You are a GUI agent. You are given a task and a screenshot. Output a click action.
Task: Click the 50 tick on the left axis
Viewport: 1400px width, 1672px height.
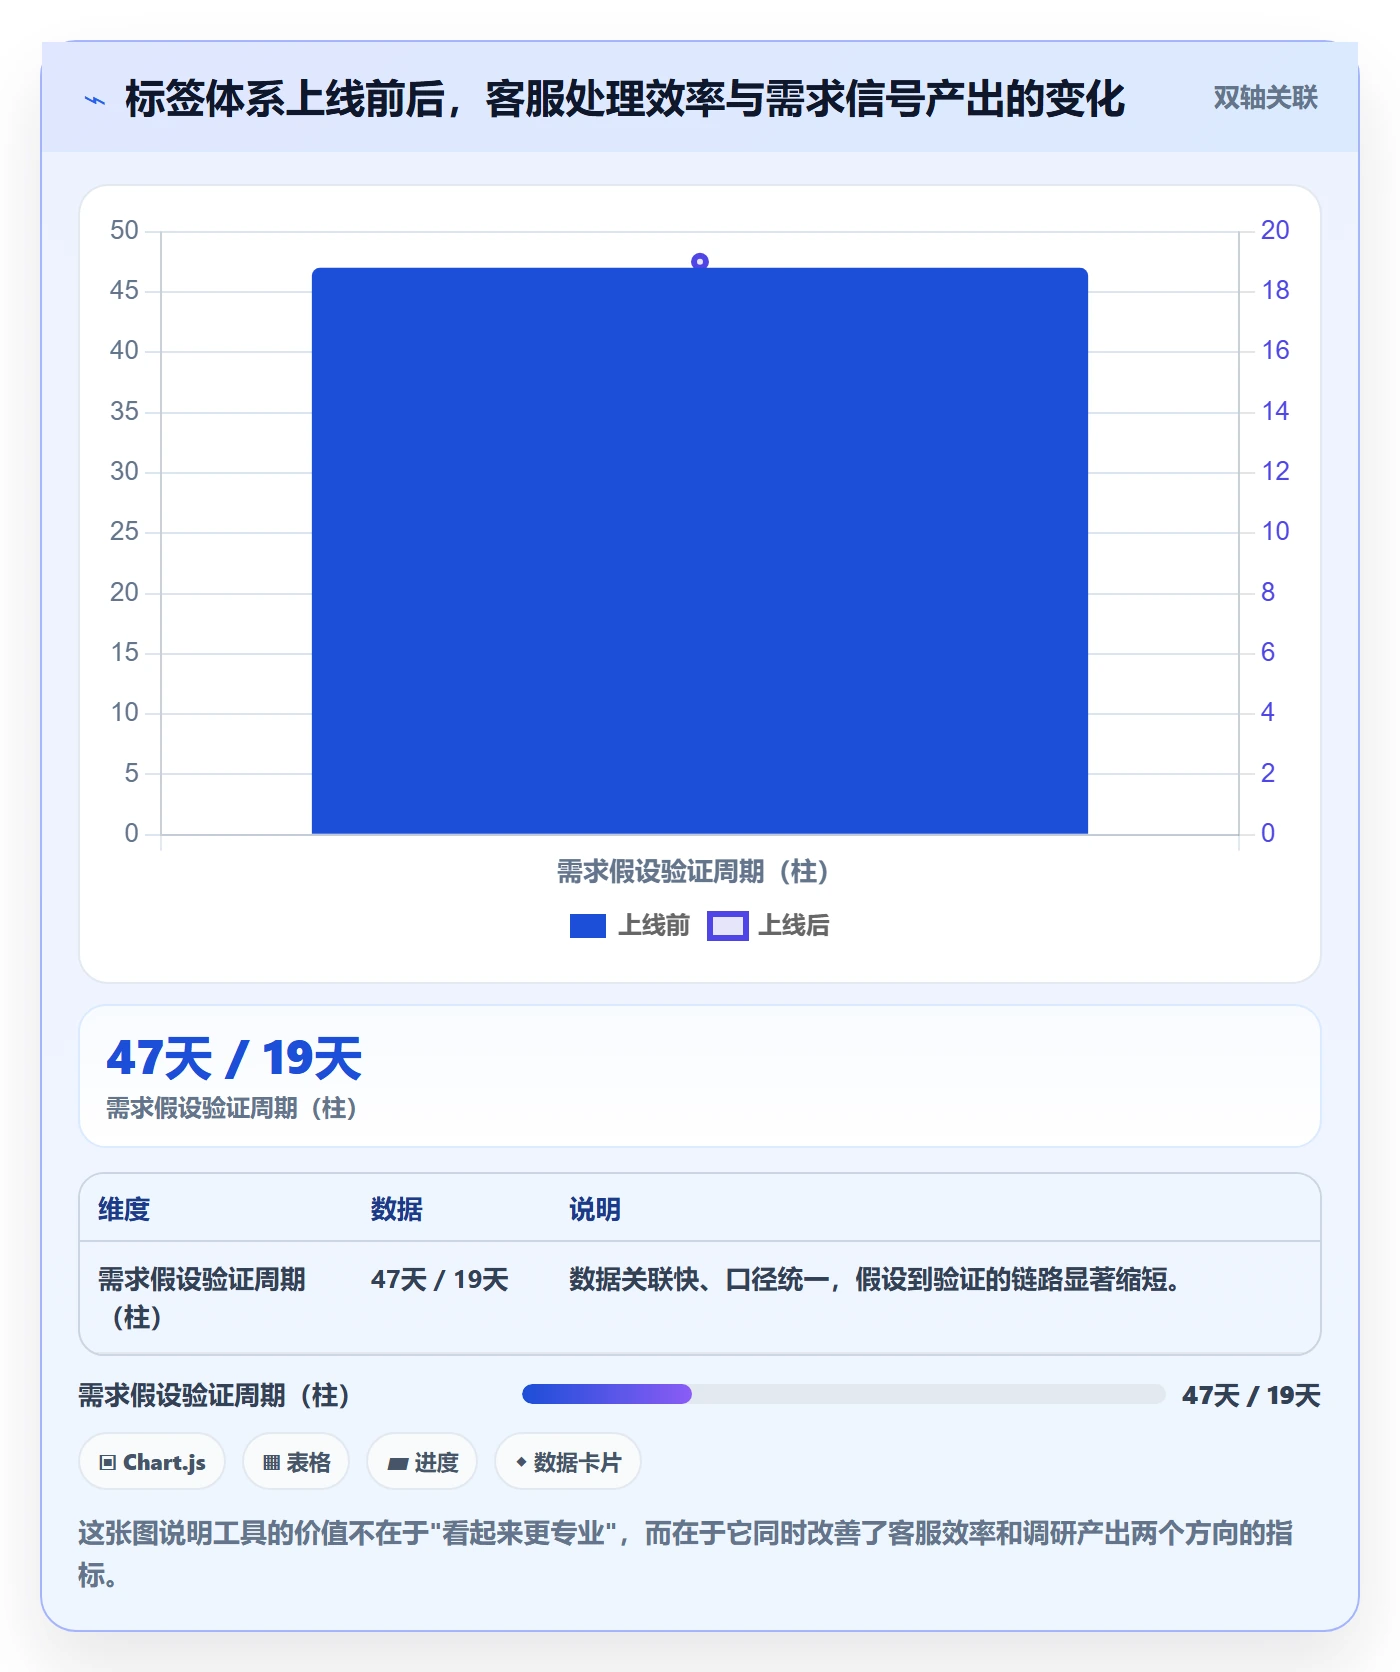125,231
